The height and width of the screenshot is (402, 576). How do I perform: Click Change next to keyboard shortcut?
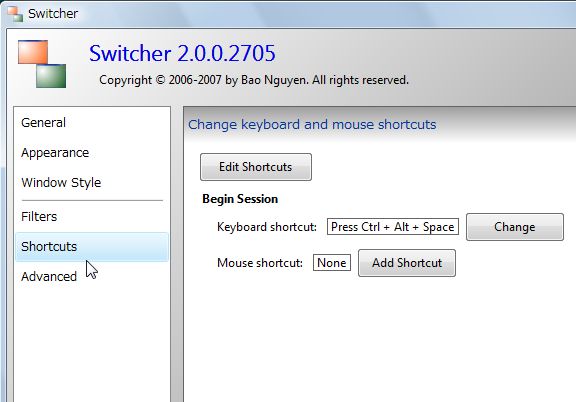515,227
